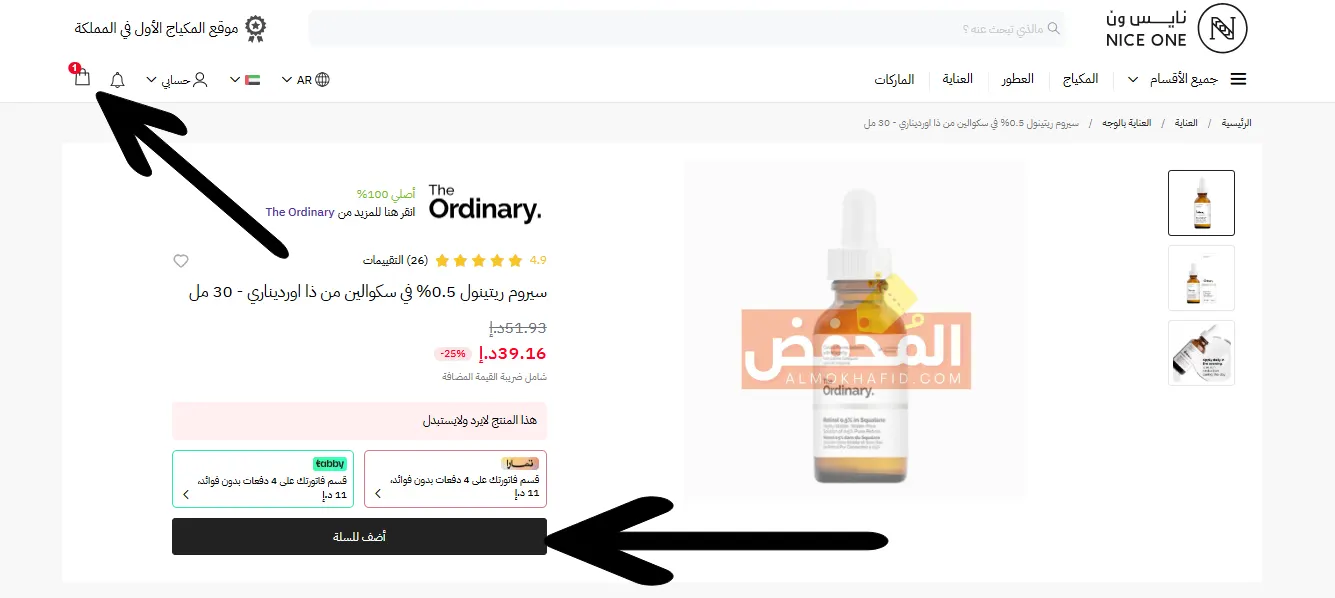
Task: Click the account user icon
Action: pyautogui.click(x=200, y=79)
